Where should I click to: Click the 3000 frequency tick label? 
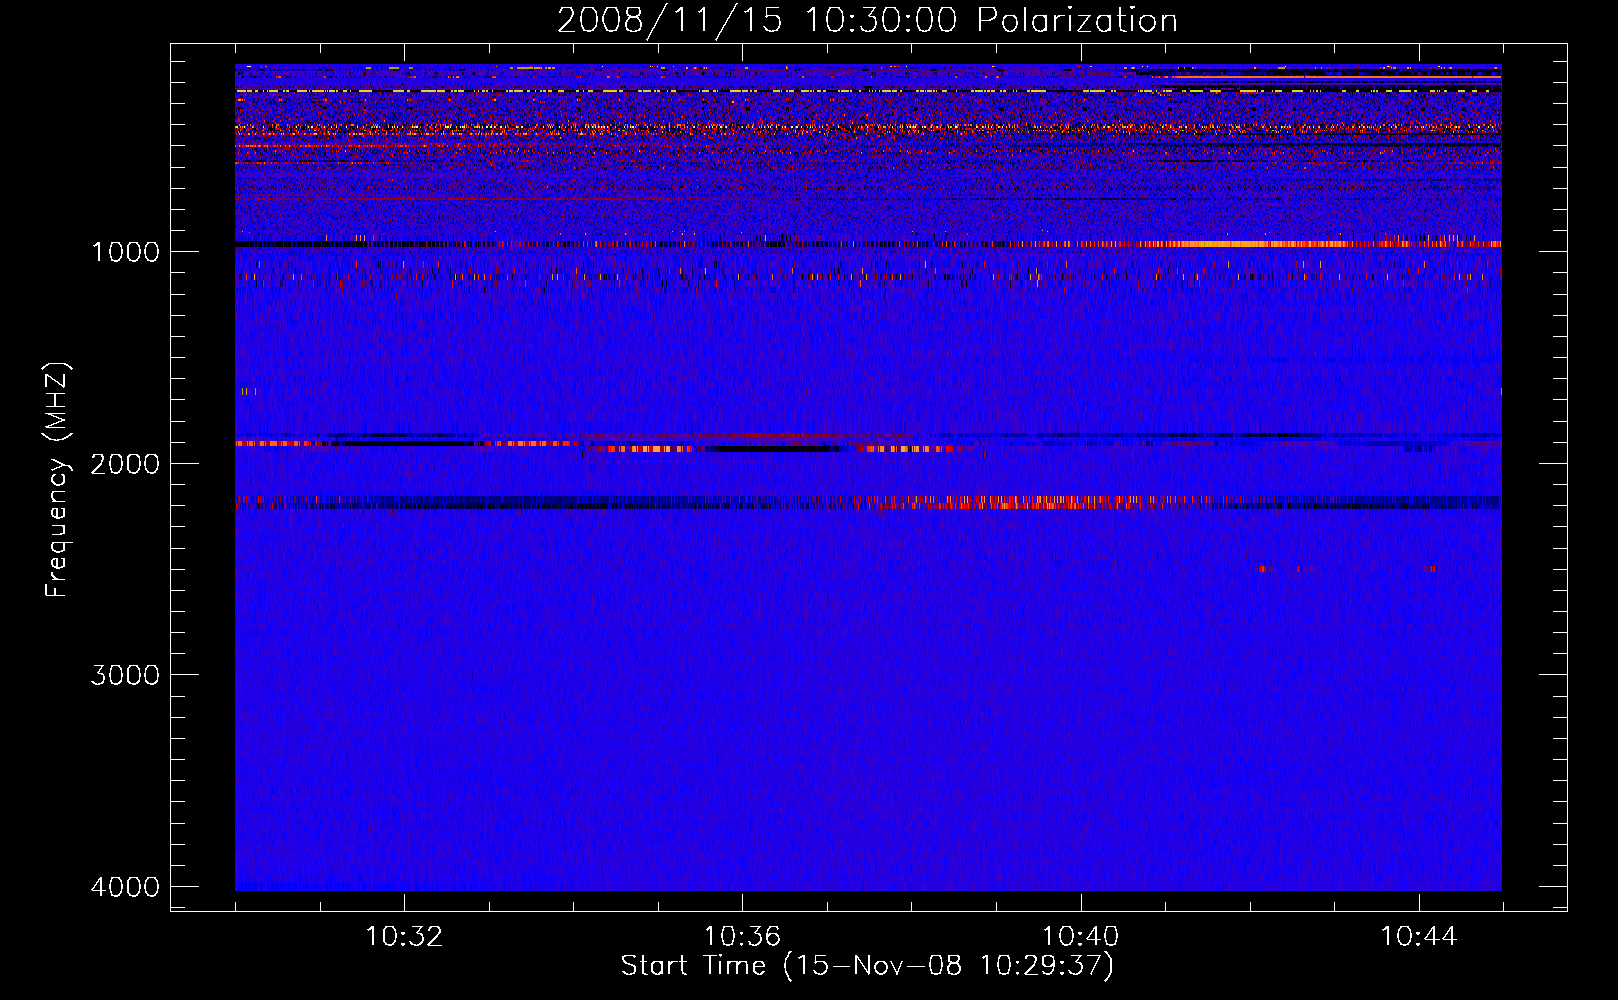(125, 675)
